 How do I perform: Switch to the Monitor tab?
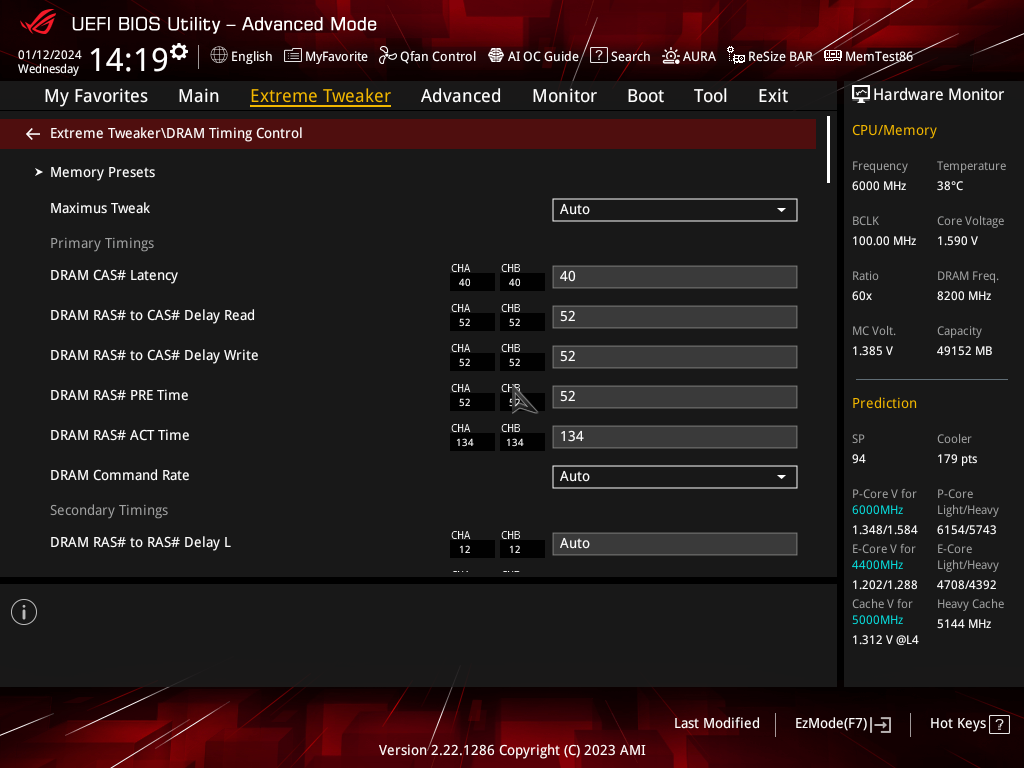click(564, 96)
